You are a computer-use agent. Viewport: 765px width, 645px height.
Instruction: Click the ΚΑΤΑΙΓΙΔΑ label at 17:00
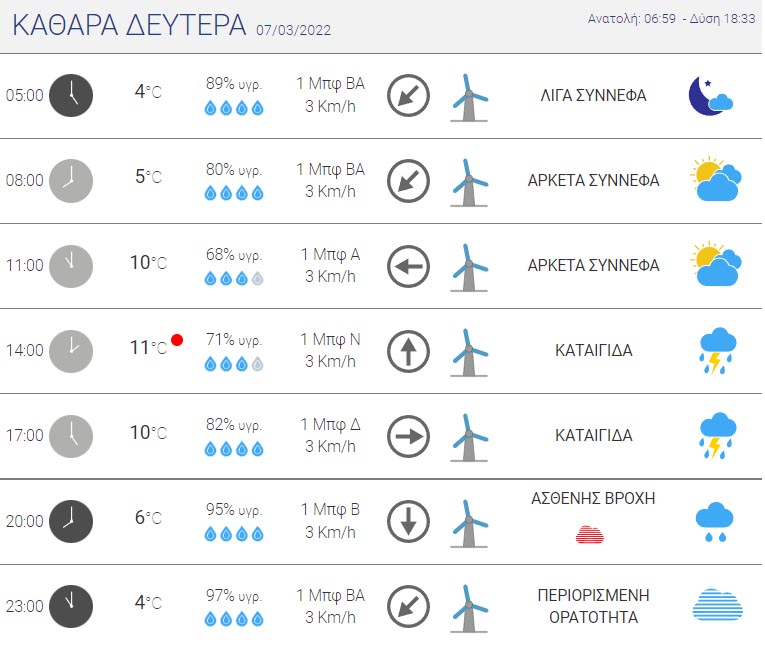[x=593, y=435]
